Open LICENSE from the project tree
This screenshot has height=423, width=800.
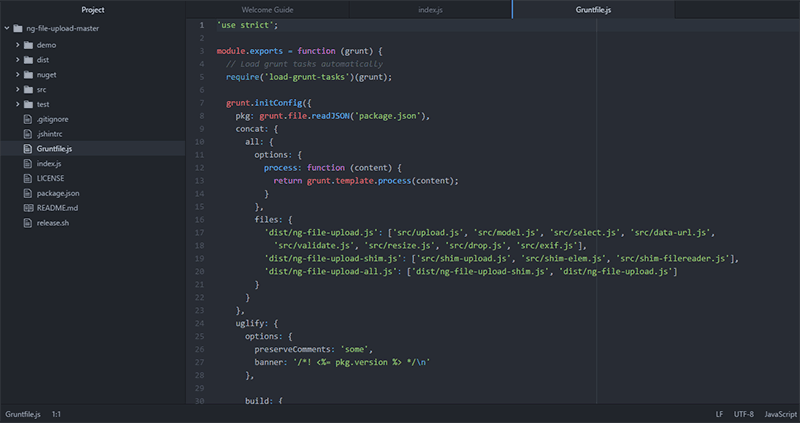51,178
